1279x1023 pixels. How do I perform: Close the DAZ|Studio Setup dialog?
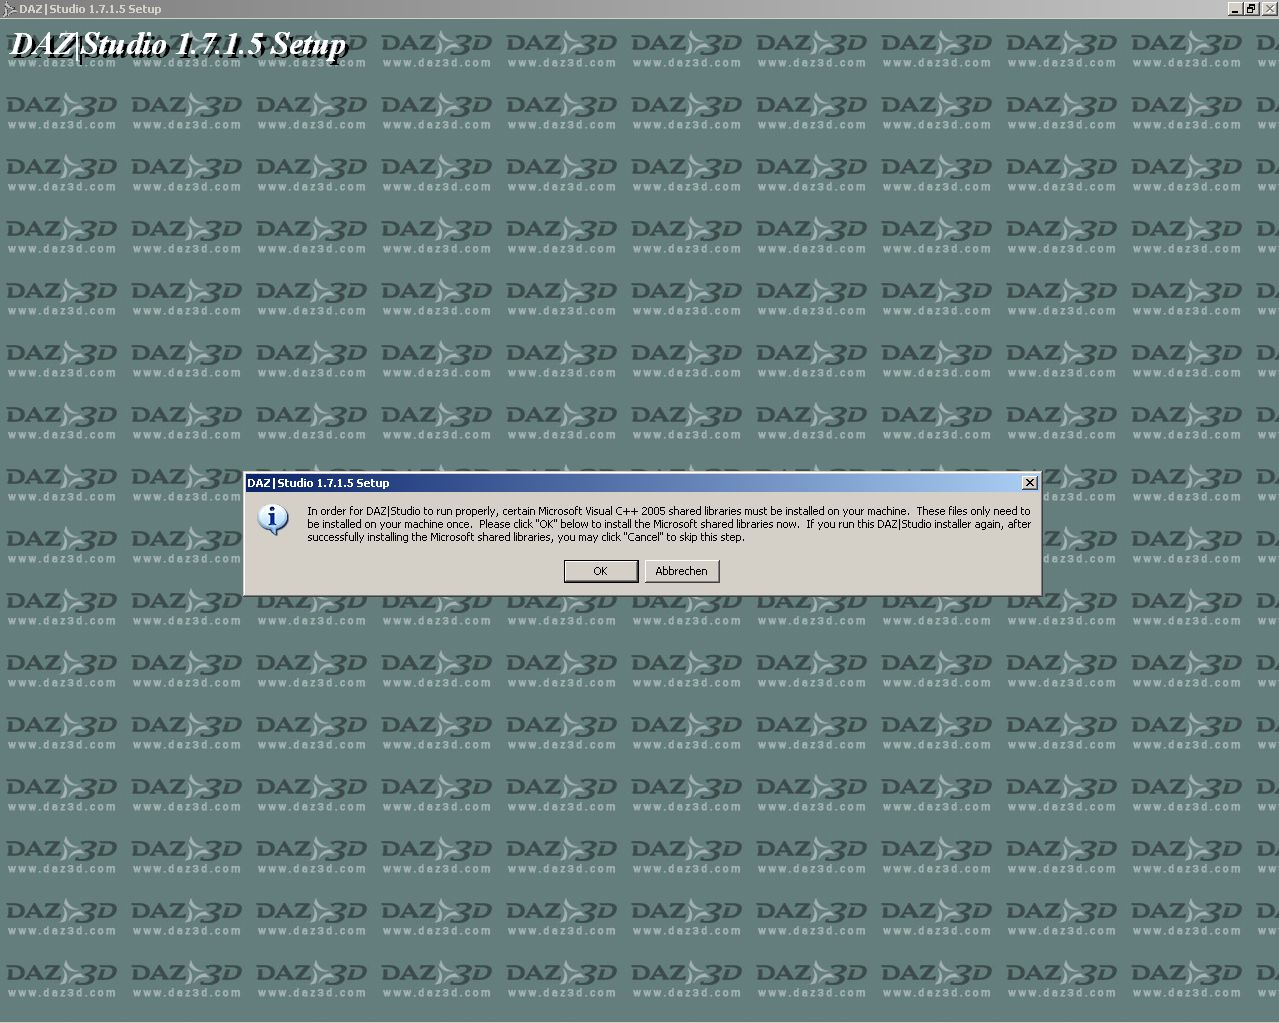(1030, 483)
